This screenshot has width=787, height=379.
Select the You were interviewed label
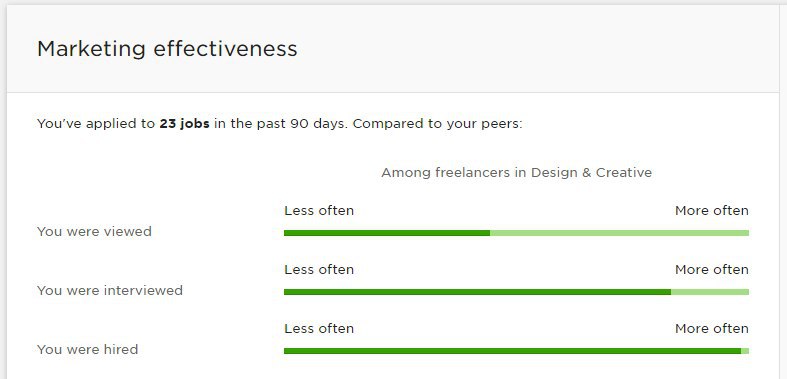pyautogui.click(x=110, y=290)
